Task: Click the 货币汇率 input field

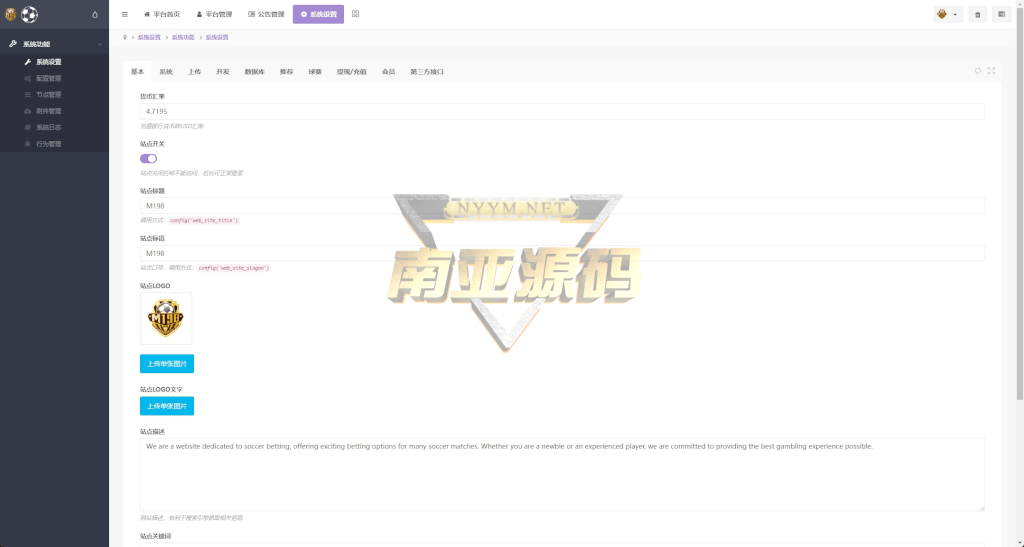Action: (561, 112)
